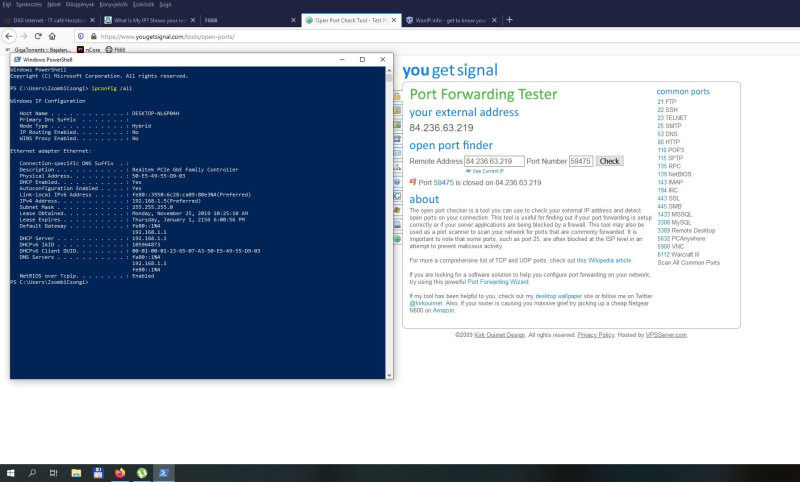Screen dimensions: 800x482
Task: Close the F668 tab
Action: [293, 20]
